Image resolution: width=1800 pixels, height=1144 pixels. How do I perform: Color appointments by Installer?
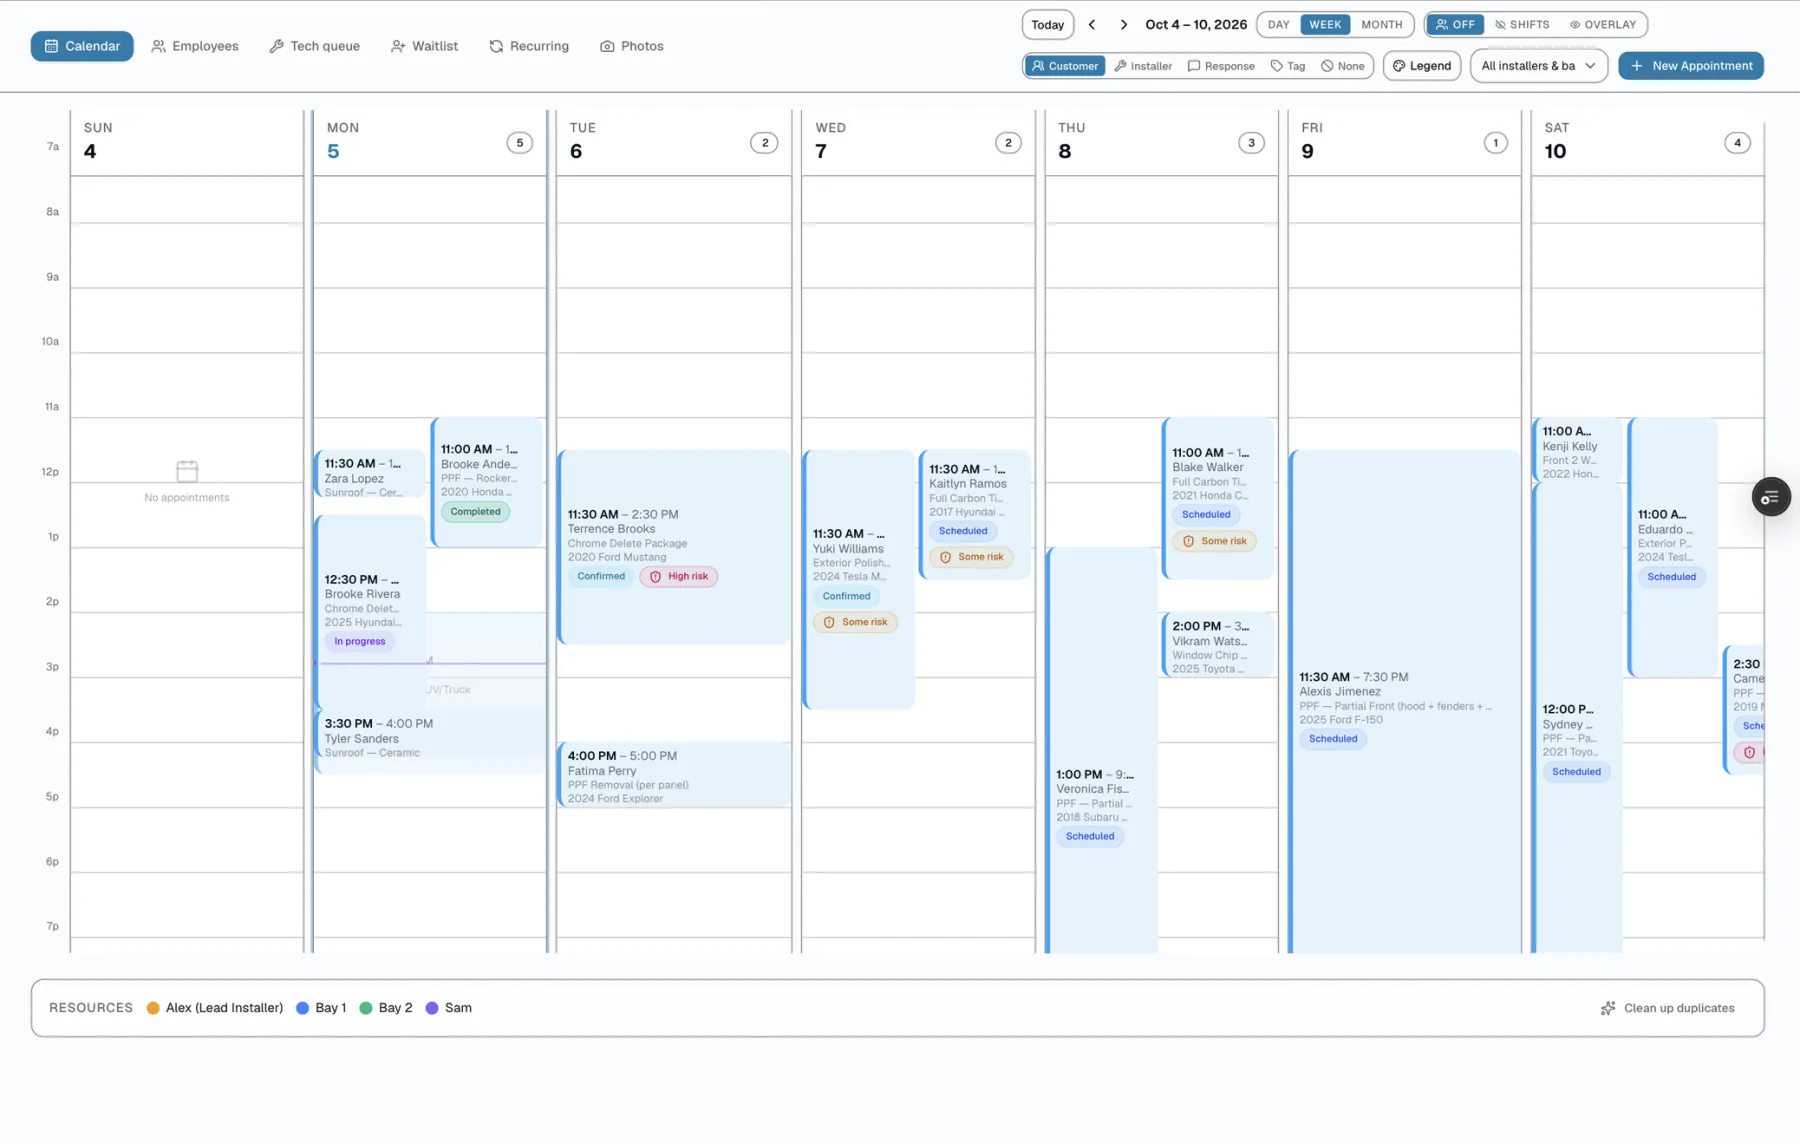[x=1143, y=66]
